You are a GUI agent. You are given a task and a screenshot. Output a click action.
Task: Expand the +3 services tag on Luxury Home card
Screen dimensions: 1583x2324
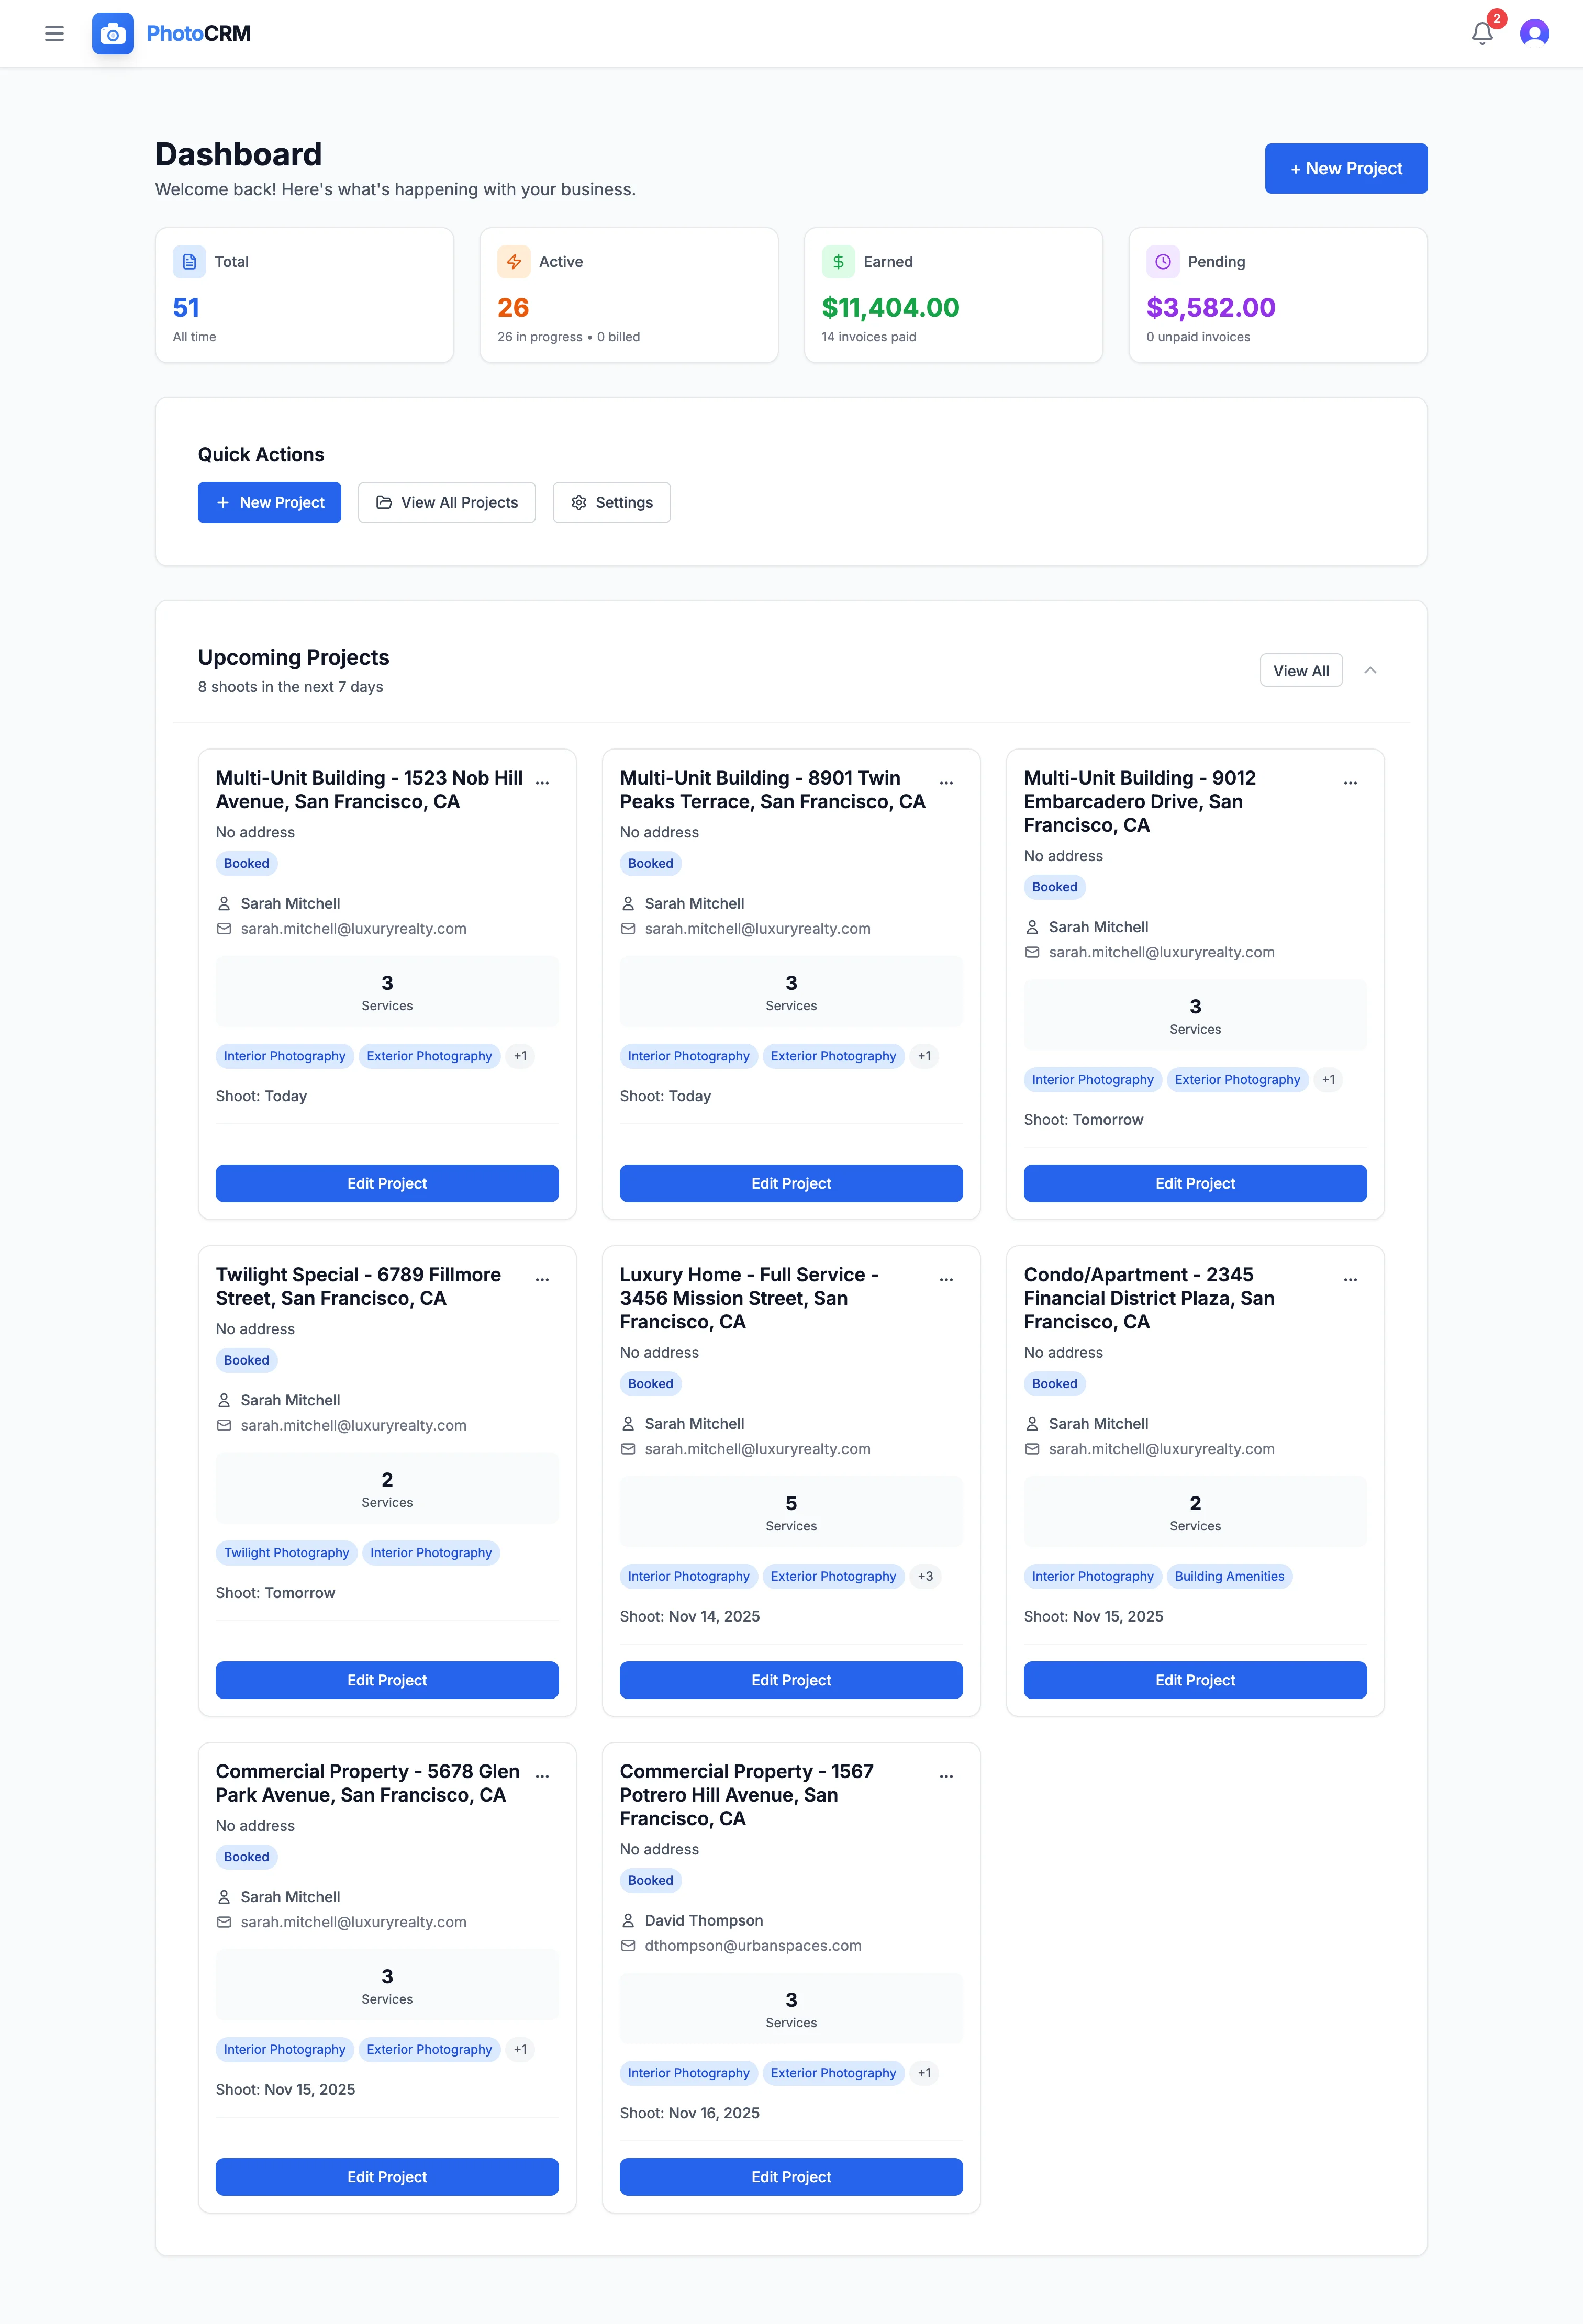[924, 1576]
